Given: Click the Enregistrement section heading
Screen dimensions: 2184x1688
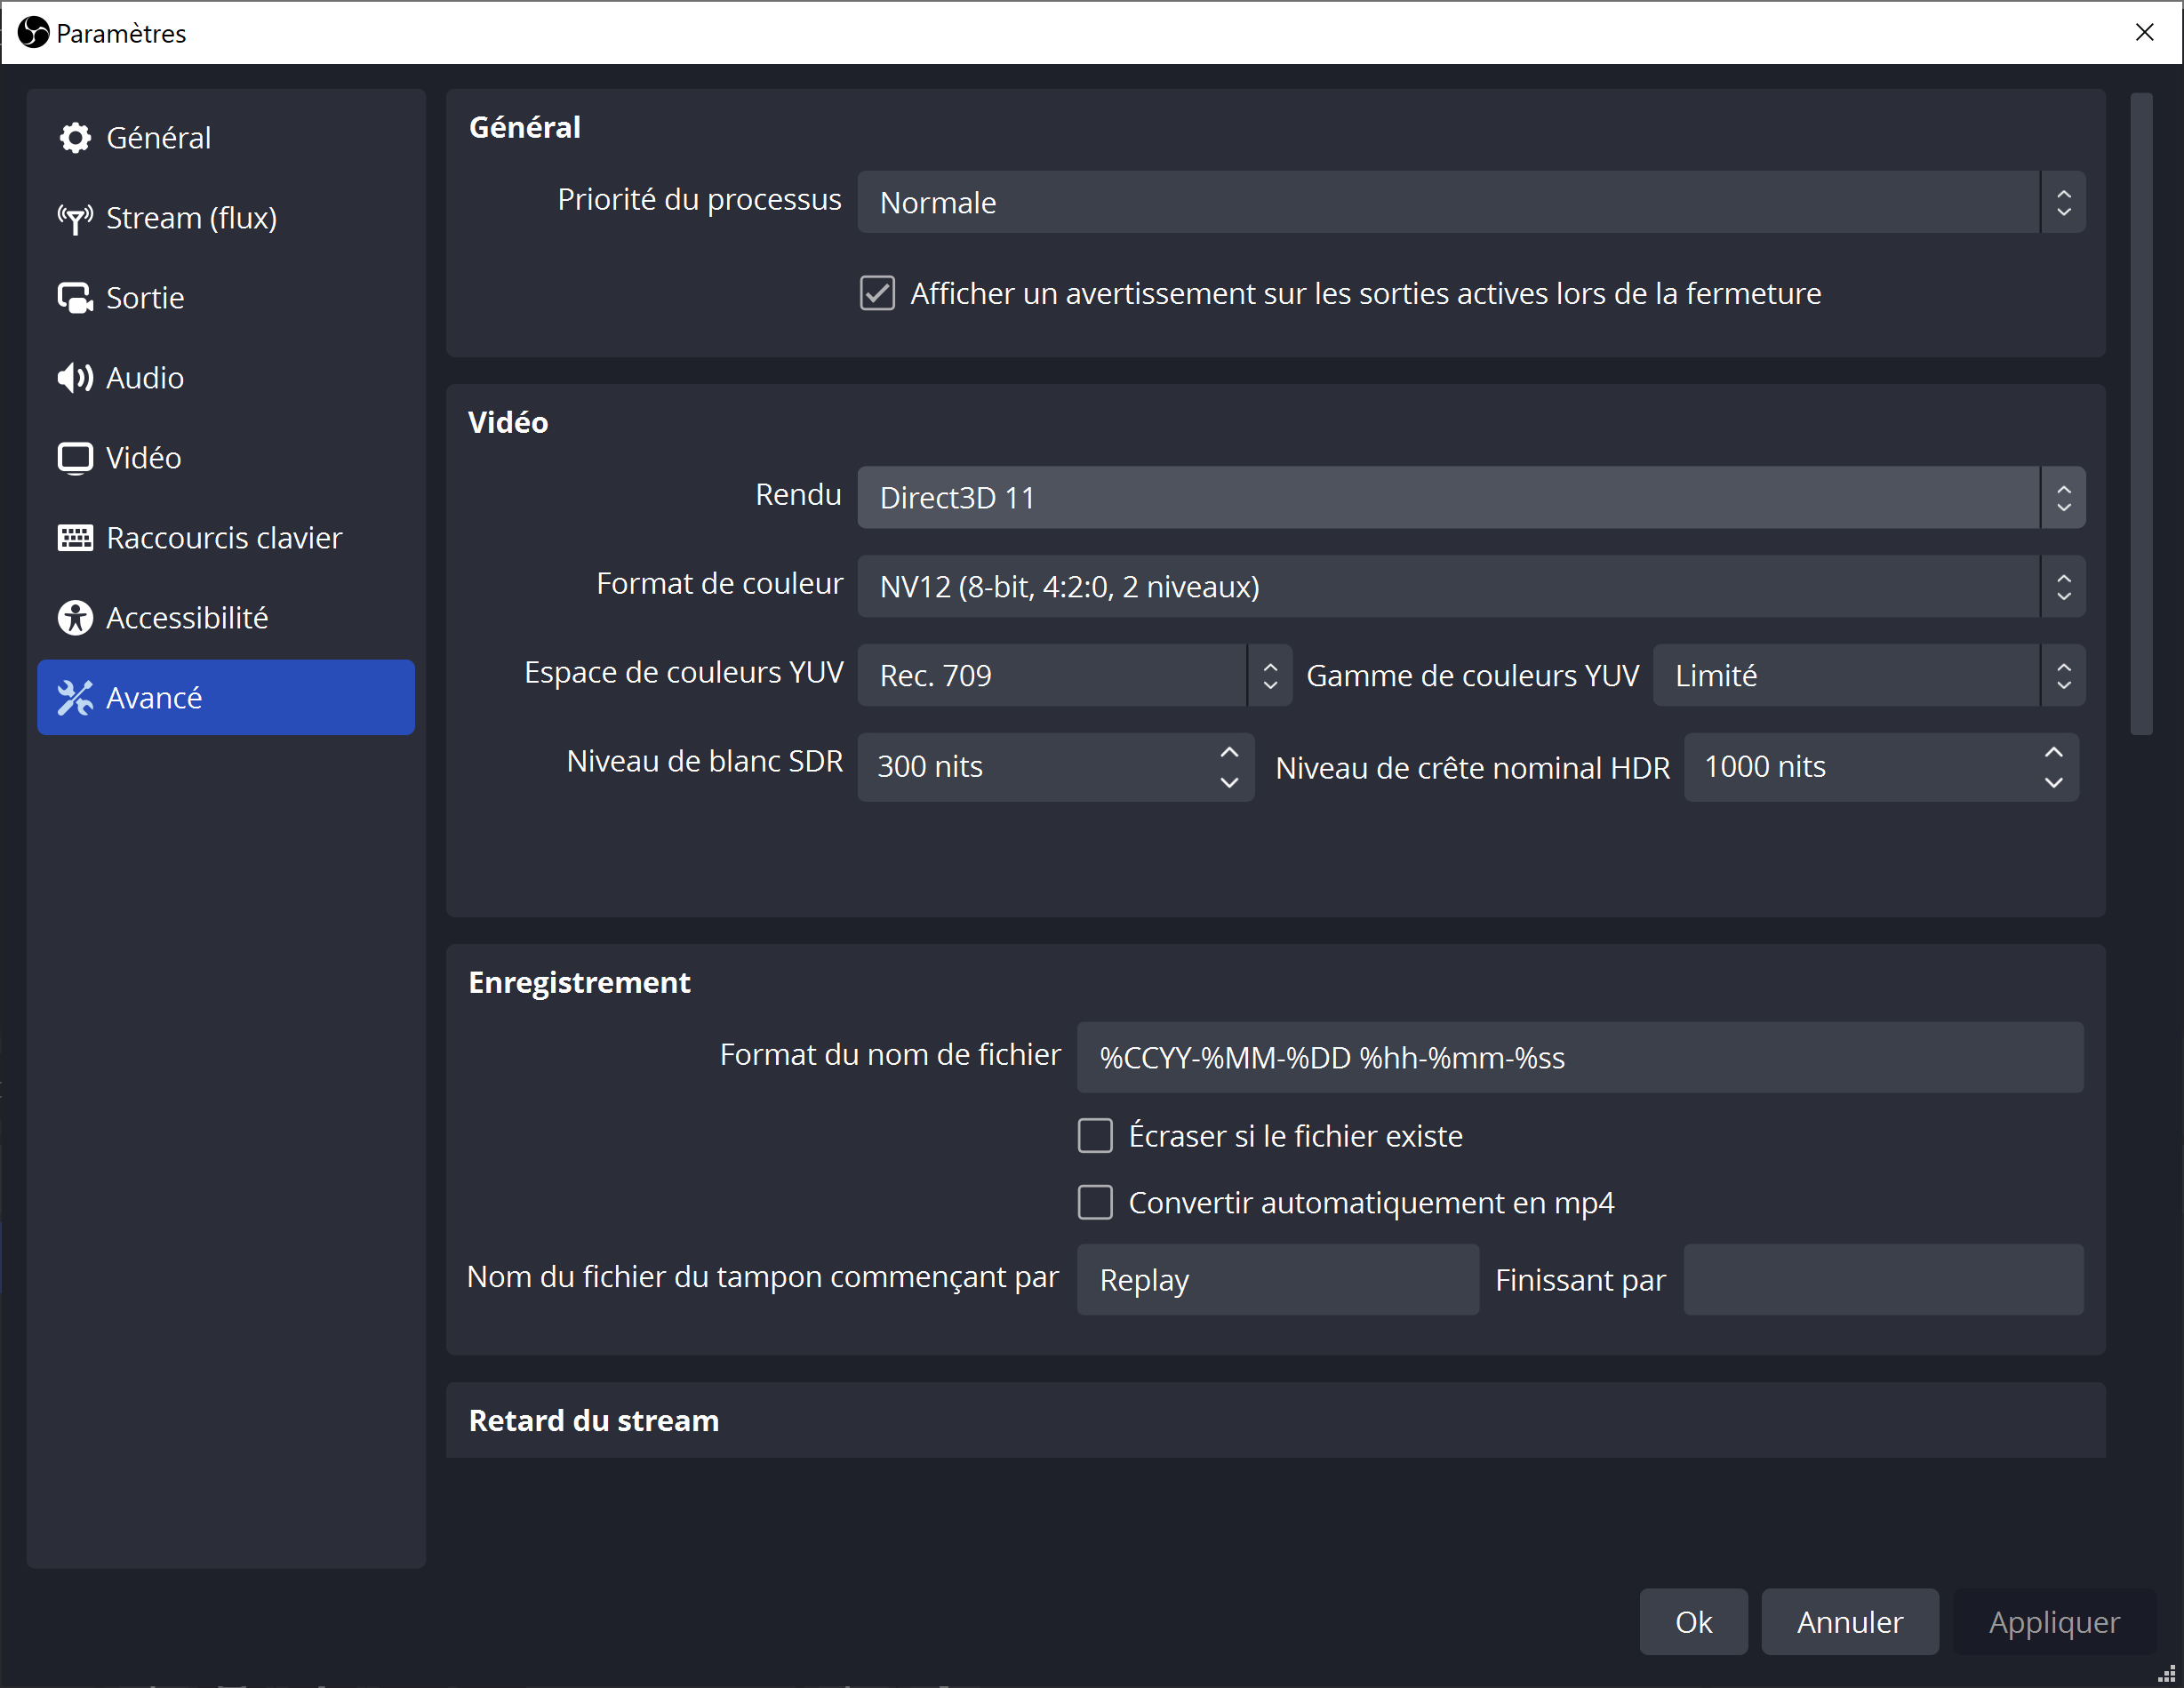Looking at the screenshot, I should tap(579, 983).
